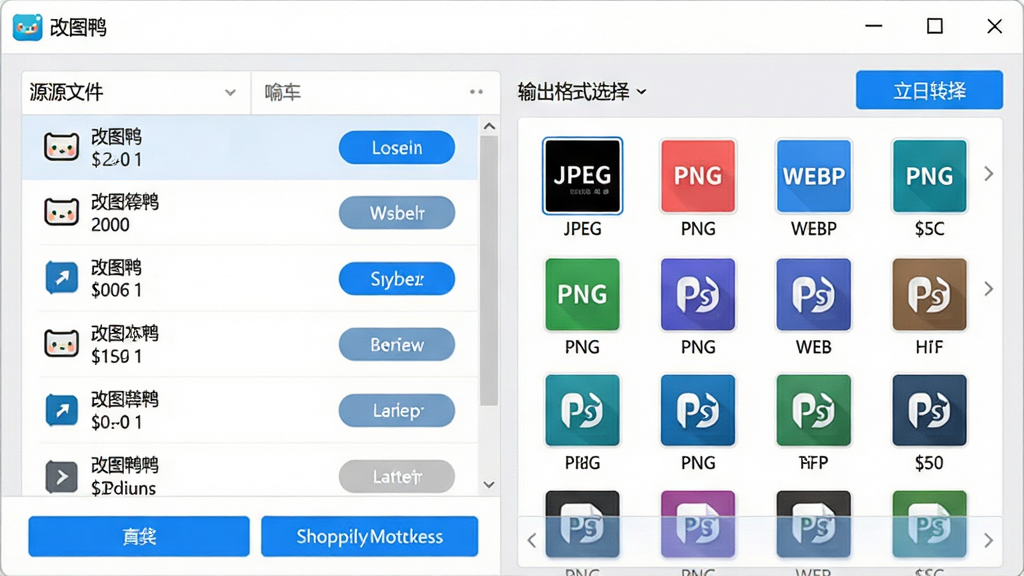
Task: Select the black JPEG format tile
Action: (582, 176)
